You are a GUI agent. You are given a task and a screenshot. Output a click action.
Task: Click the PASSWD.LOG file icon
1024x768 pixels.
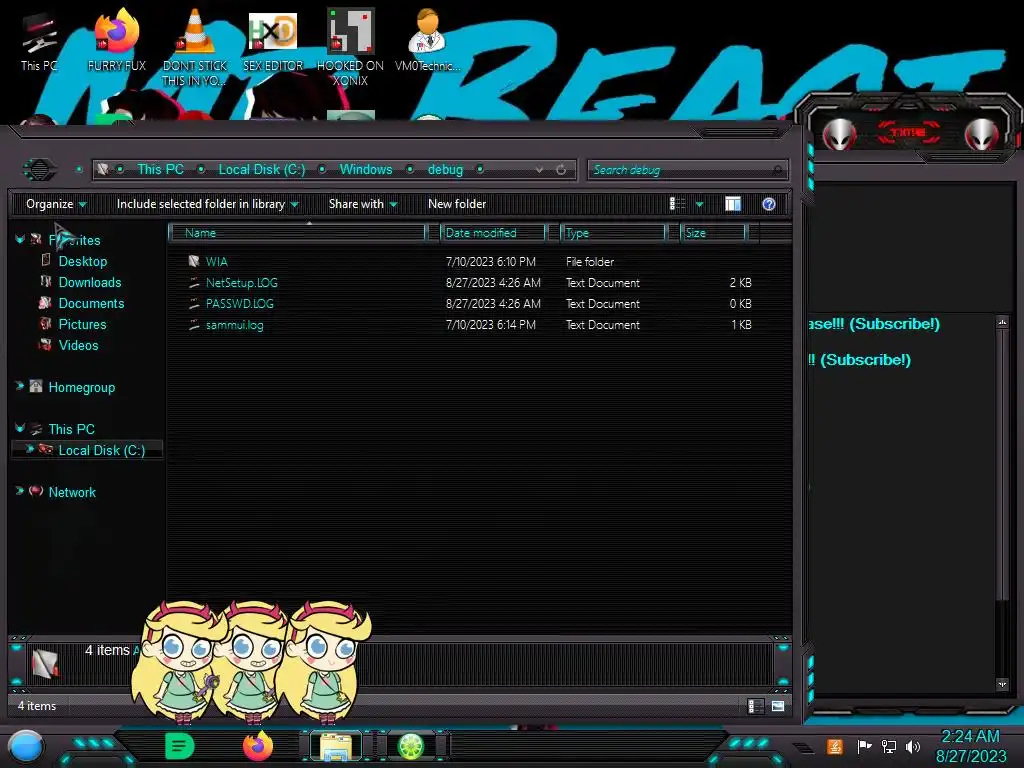[x=194, y=304]
